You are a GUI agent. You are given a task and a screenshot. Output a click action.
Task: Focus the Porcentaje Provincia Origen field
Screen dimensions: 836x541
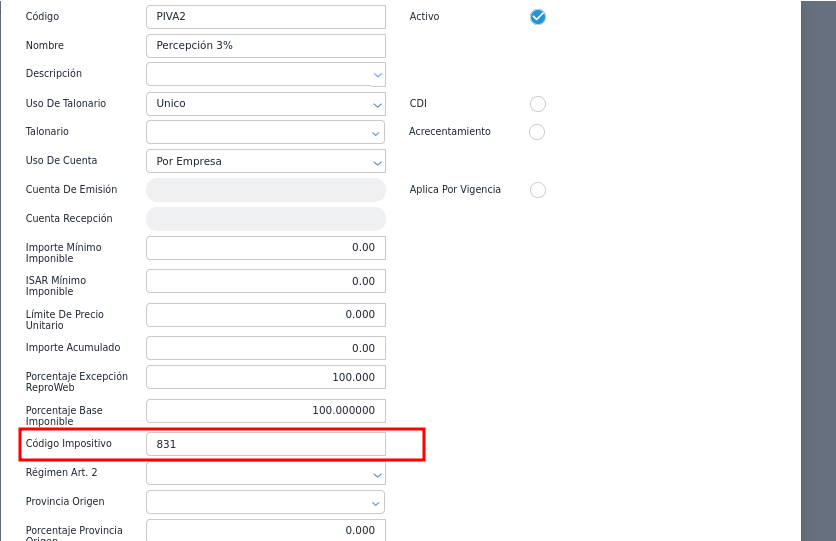265,530
